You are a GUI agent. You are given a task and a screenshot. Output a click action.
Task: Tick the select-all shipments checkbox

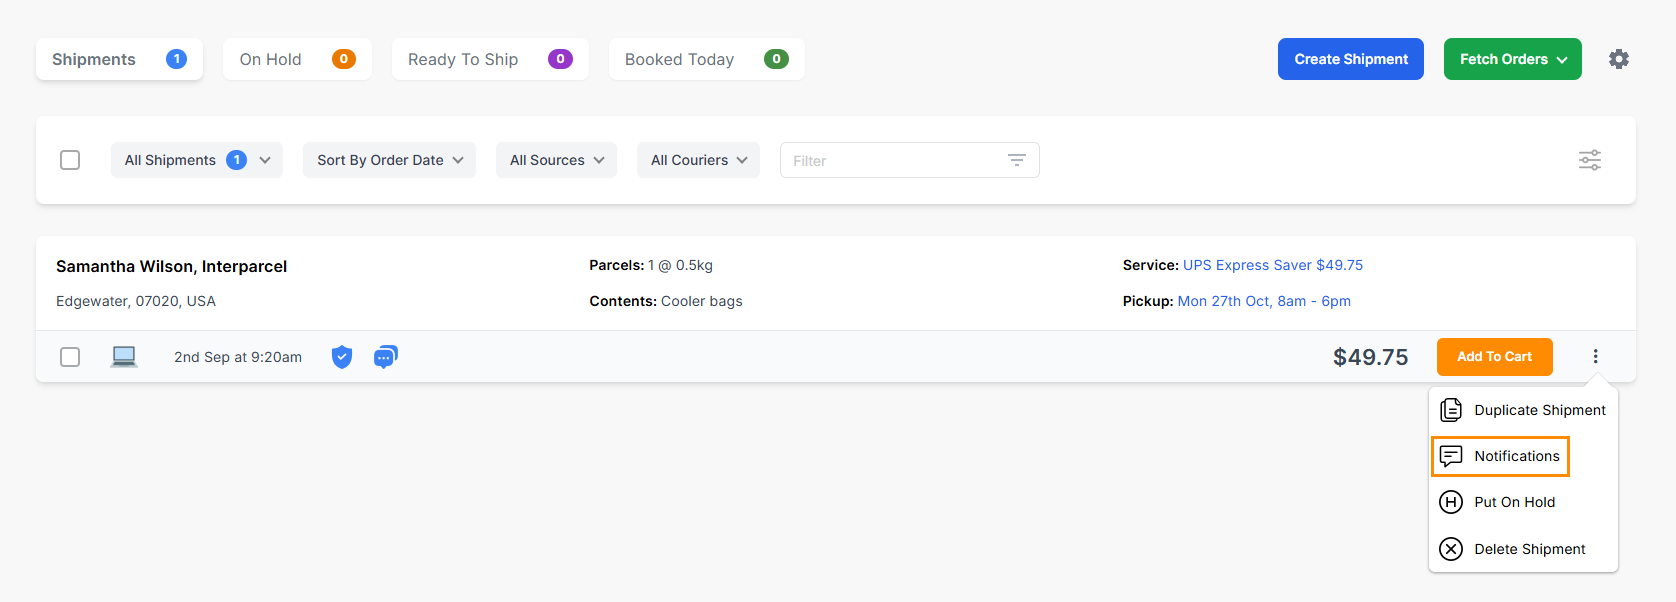(70, 160)
